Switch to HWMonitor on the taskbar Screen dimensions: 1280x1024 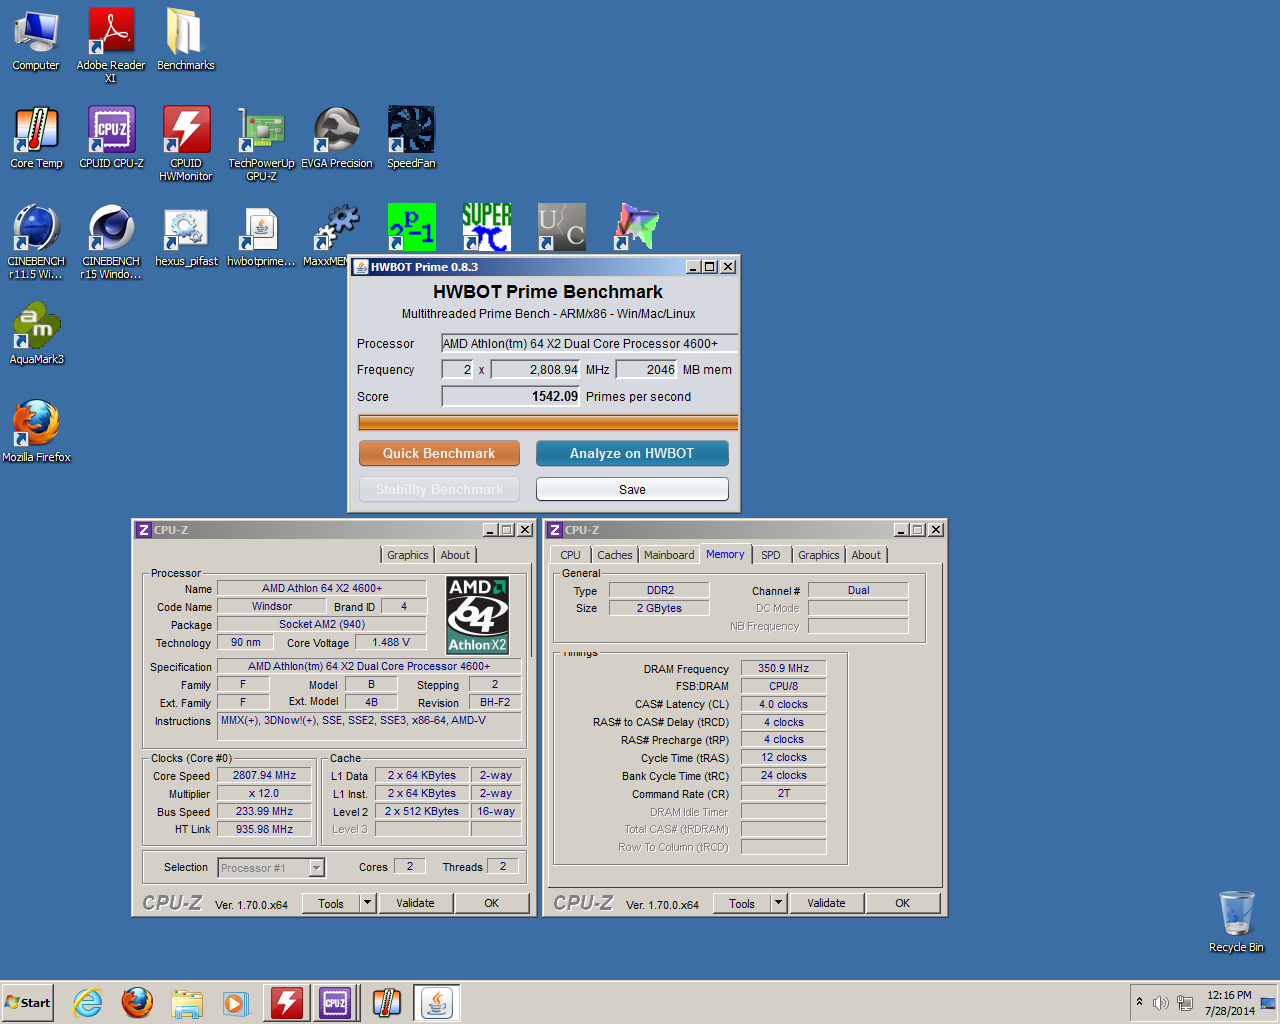(x=286, y=1003)
